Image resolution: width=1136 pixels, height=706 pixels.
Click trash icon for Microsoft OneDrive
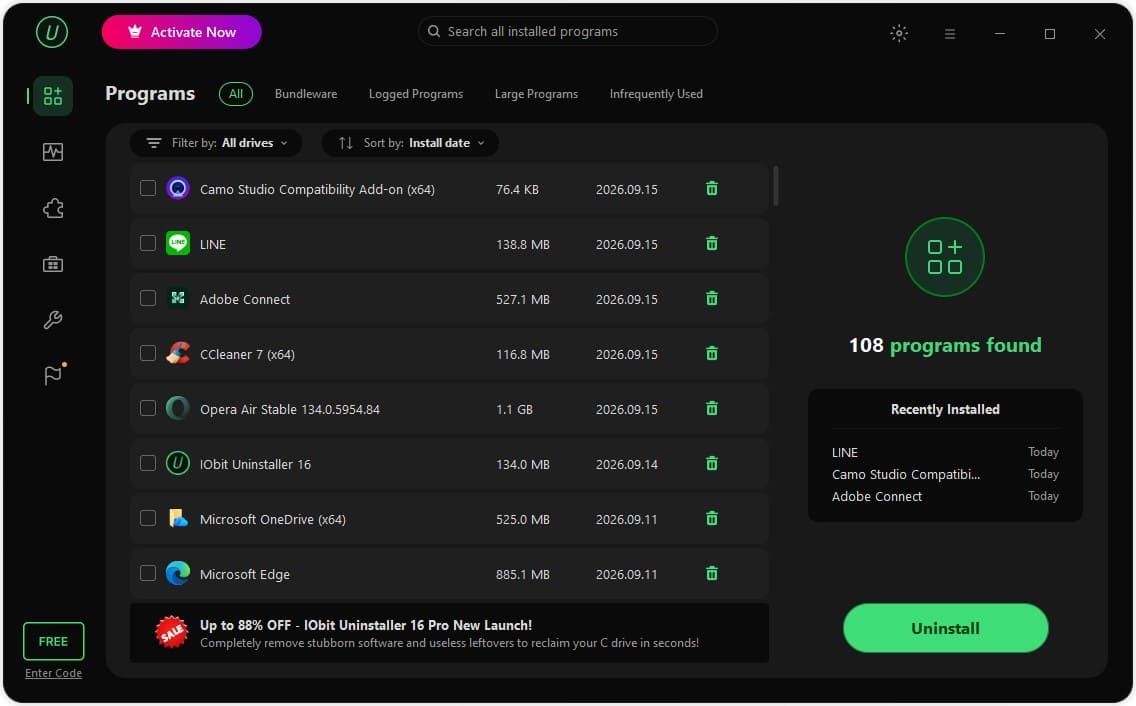(x=712, y=518)
